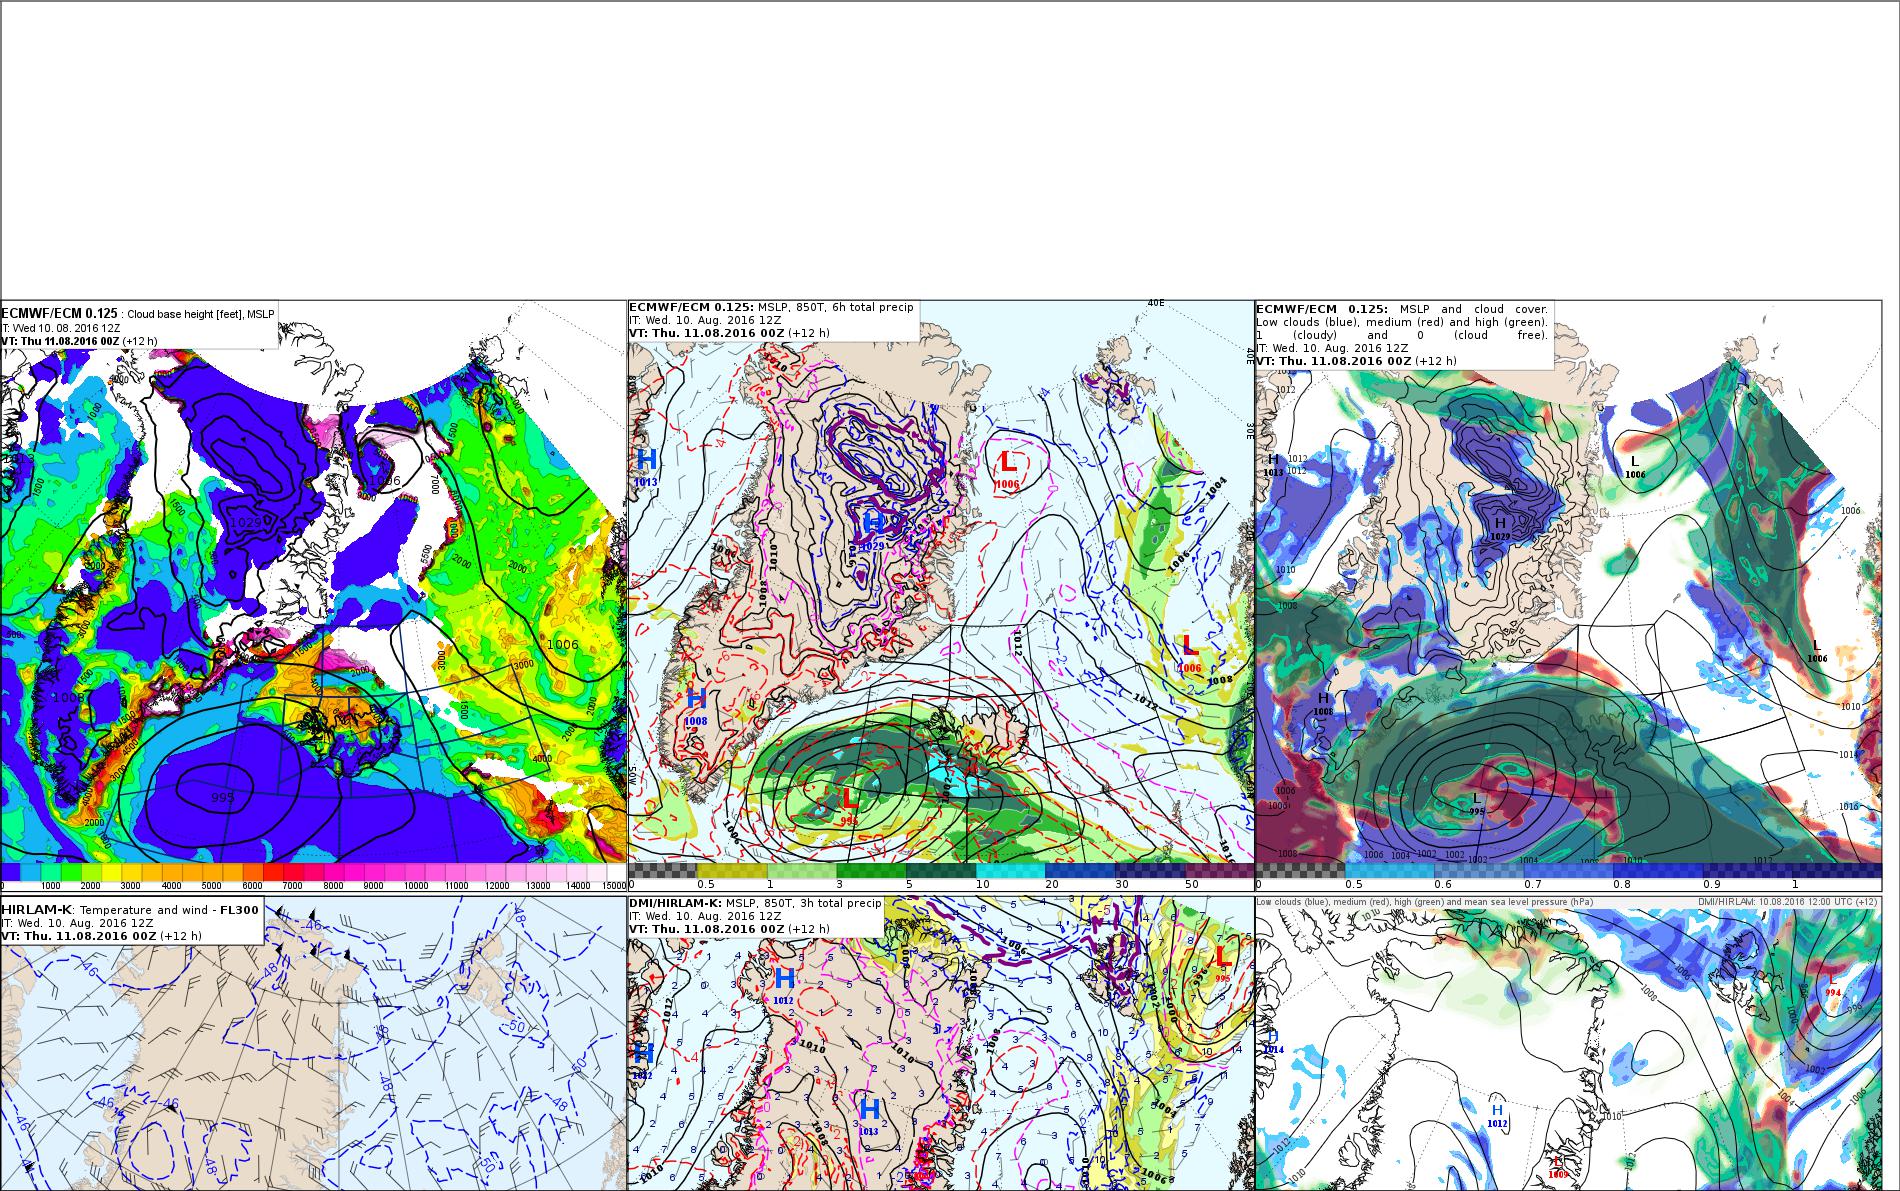This screenshot has height=1191, width=1900.
Task: Click the cloud base height color scale bar
Action: point(313,872)
